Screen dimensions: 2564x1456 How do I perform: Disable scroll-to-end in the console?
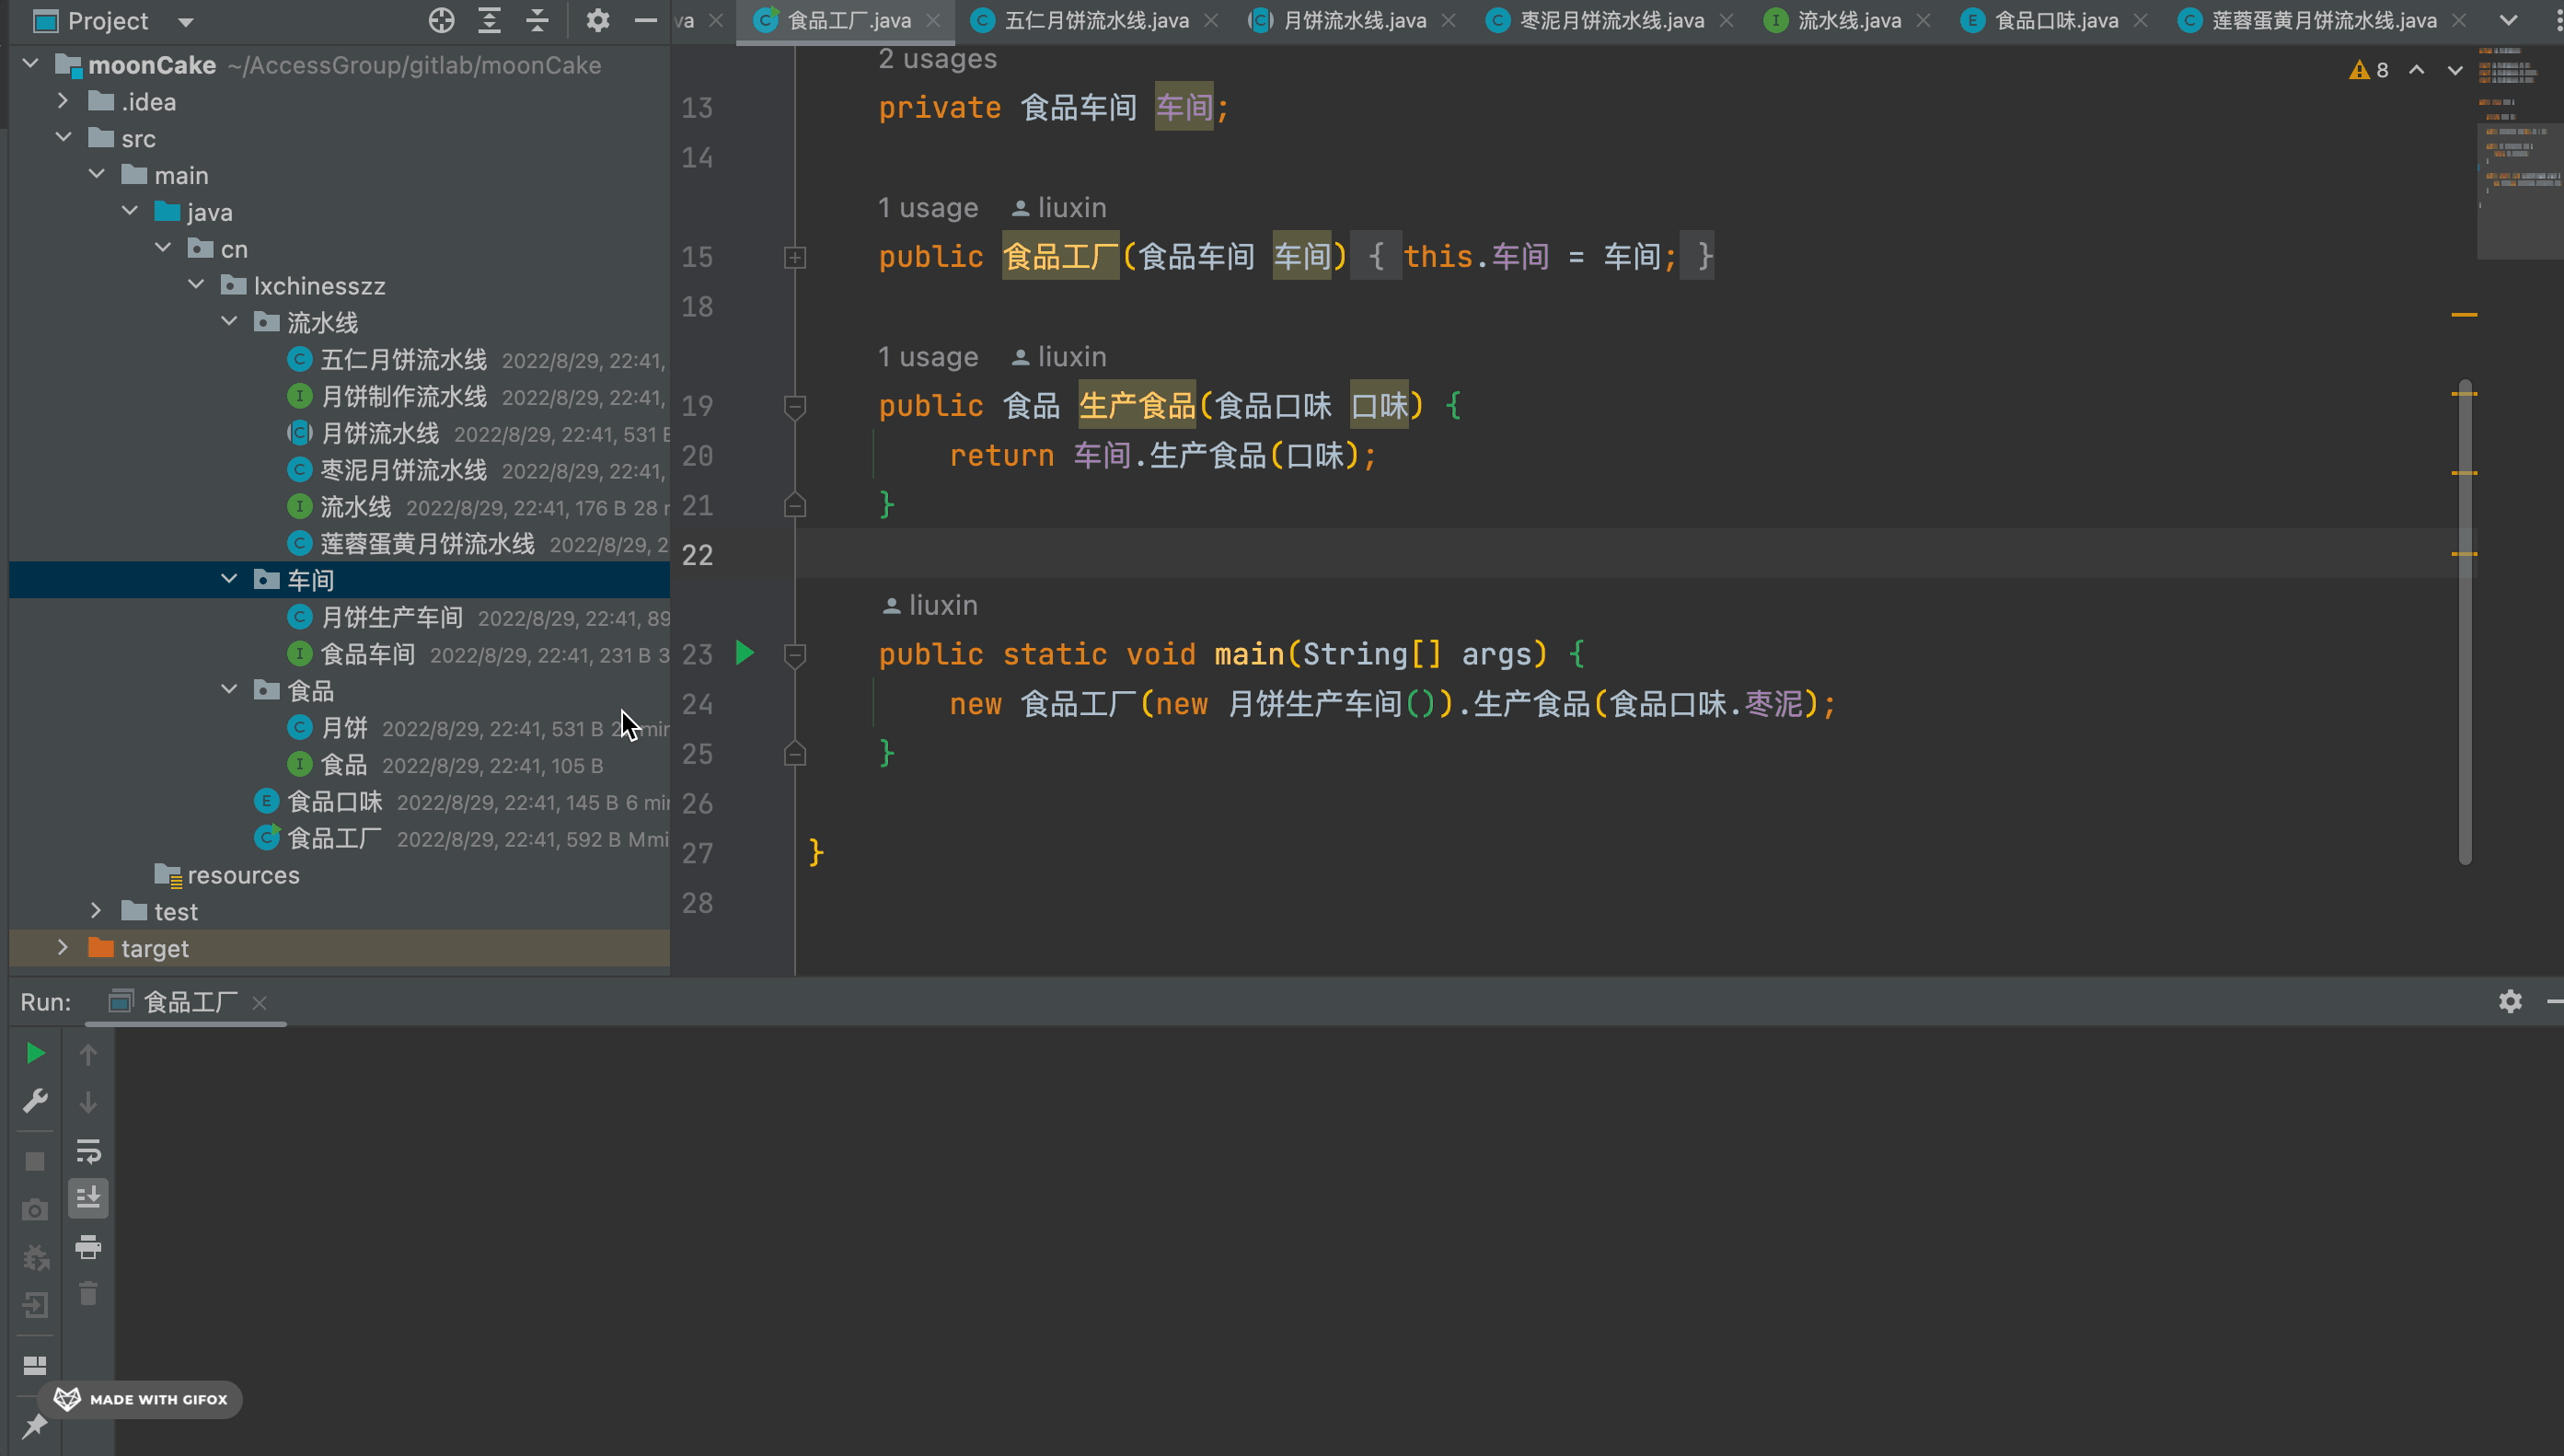pos(88,1198)
